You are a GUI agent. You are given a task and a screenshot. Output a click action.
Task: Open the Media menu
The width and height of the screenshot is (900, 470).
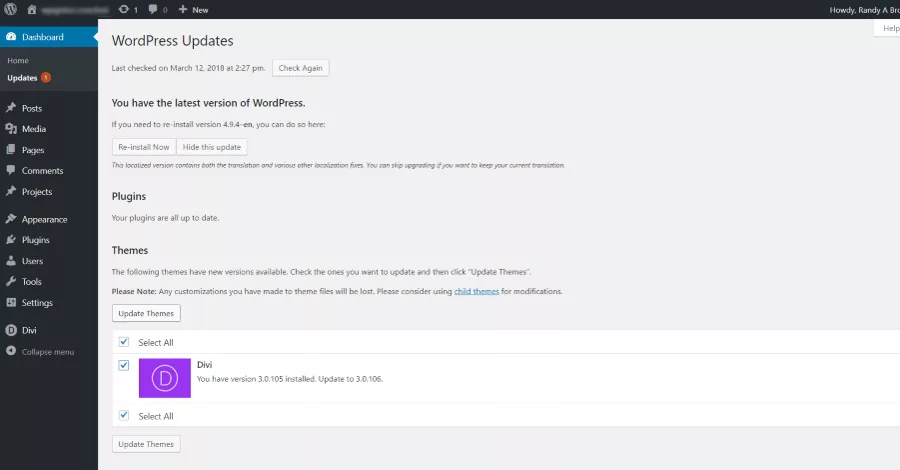(34, 129)
